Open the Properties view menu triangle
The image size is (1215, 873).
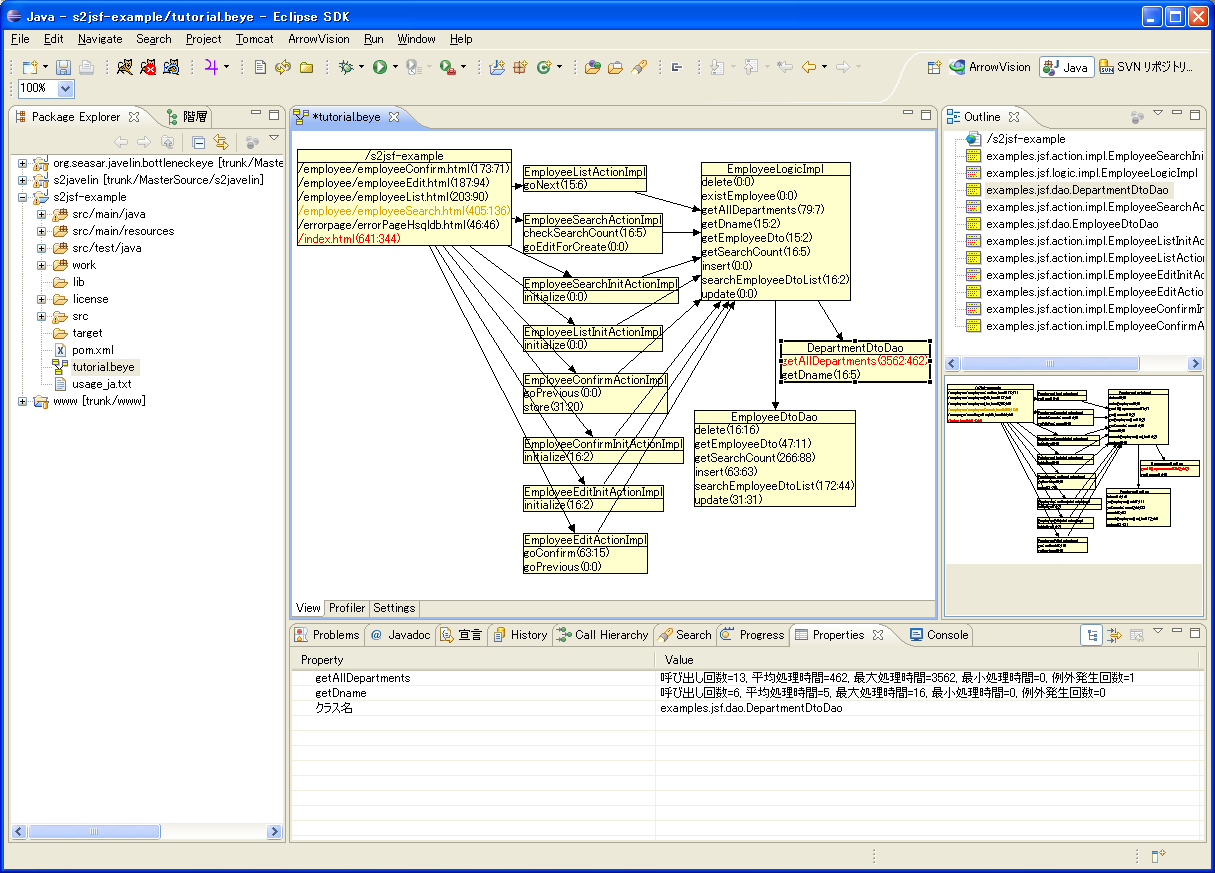[x=1158, y=632]
